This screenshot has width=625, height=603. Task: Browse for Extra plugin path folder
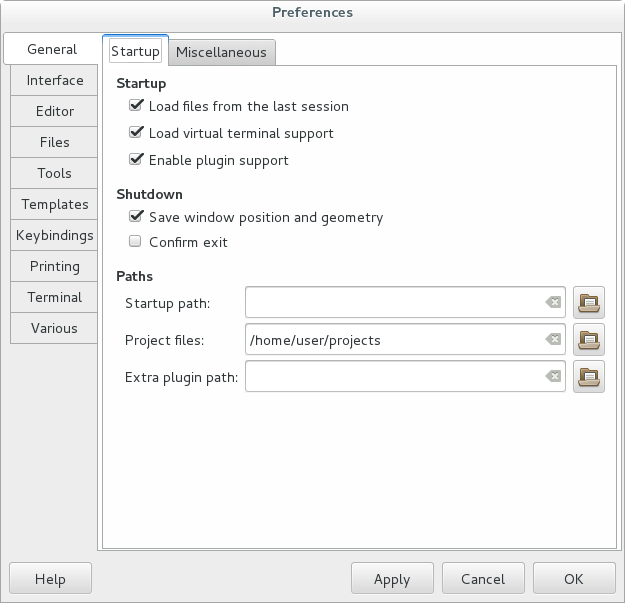pos(589,377)
